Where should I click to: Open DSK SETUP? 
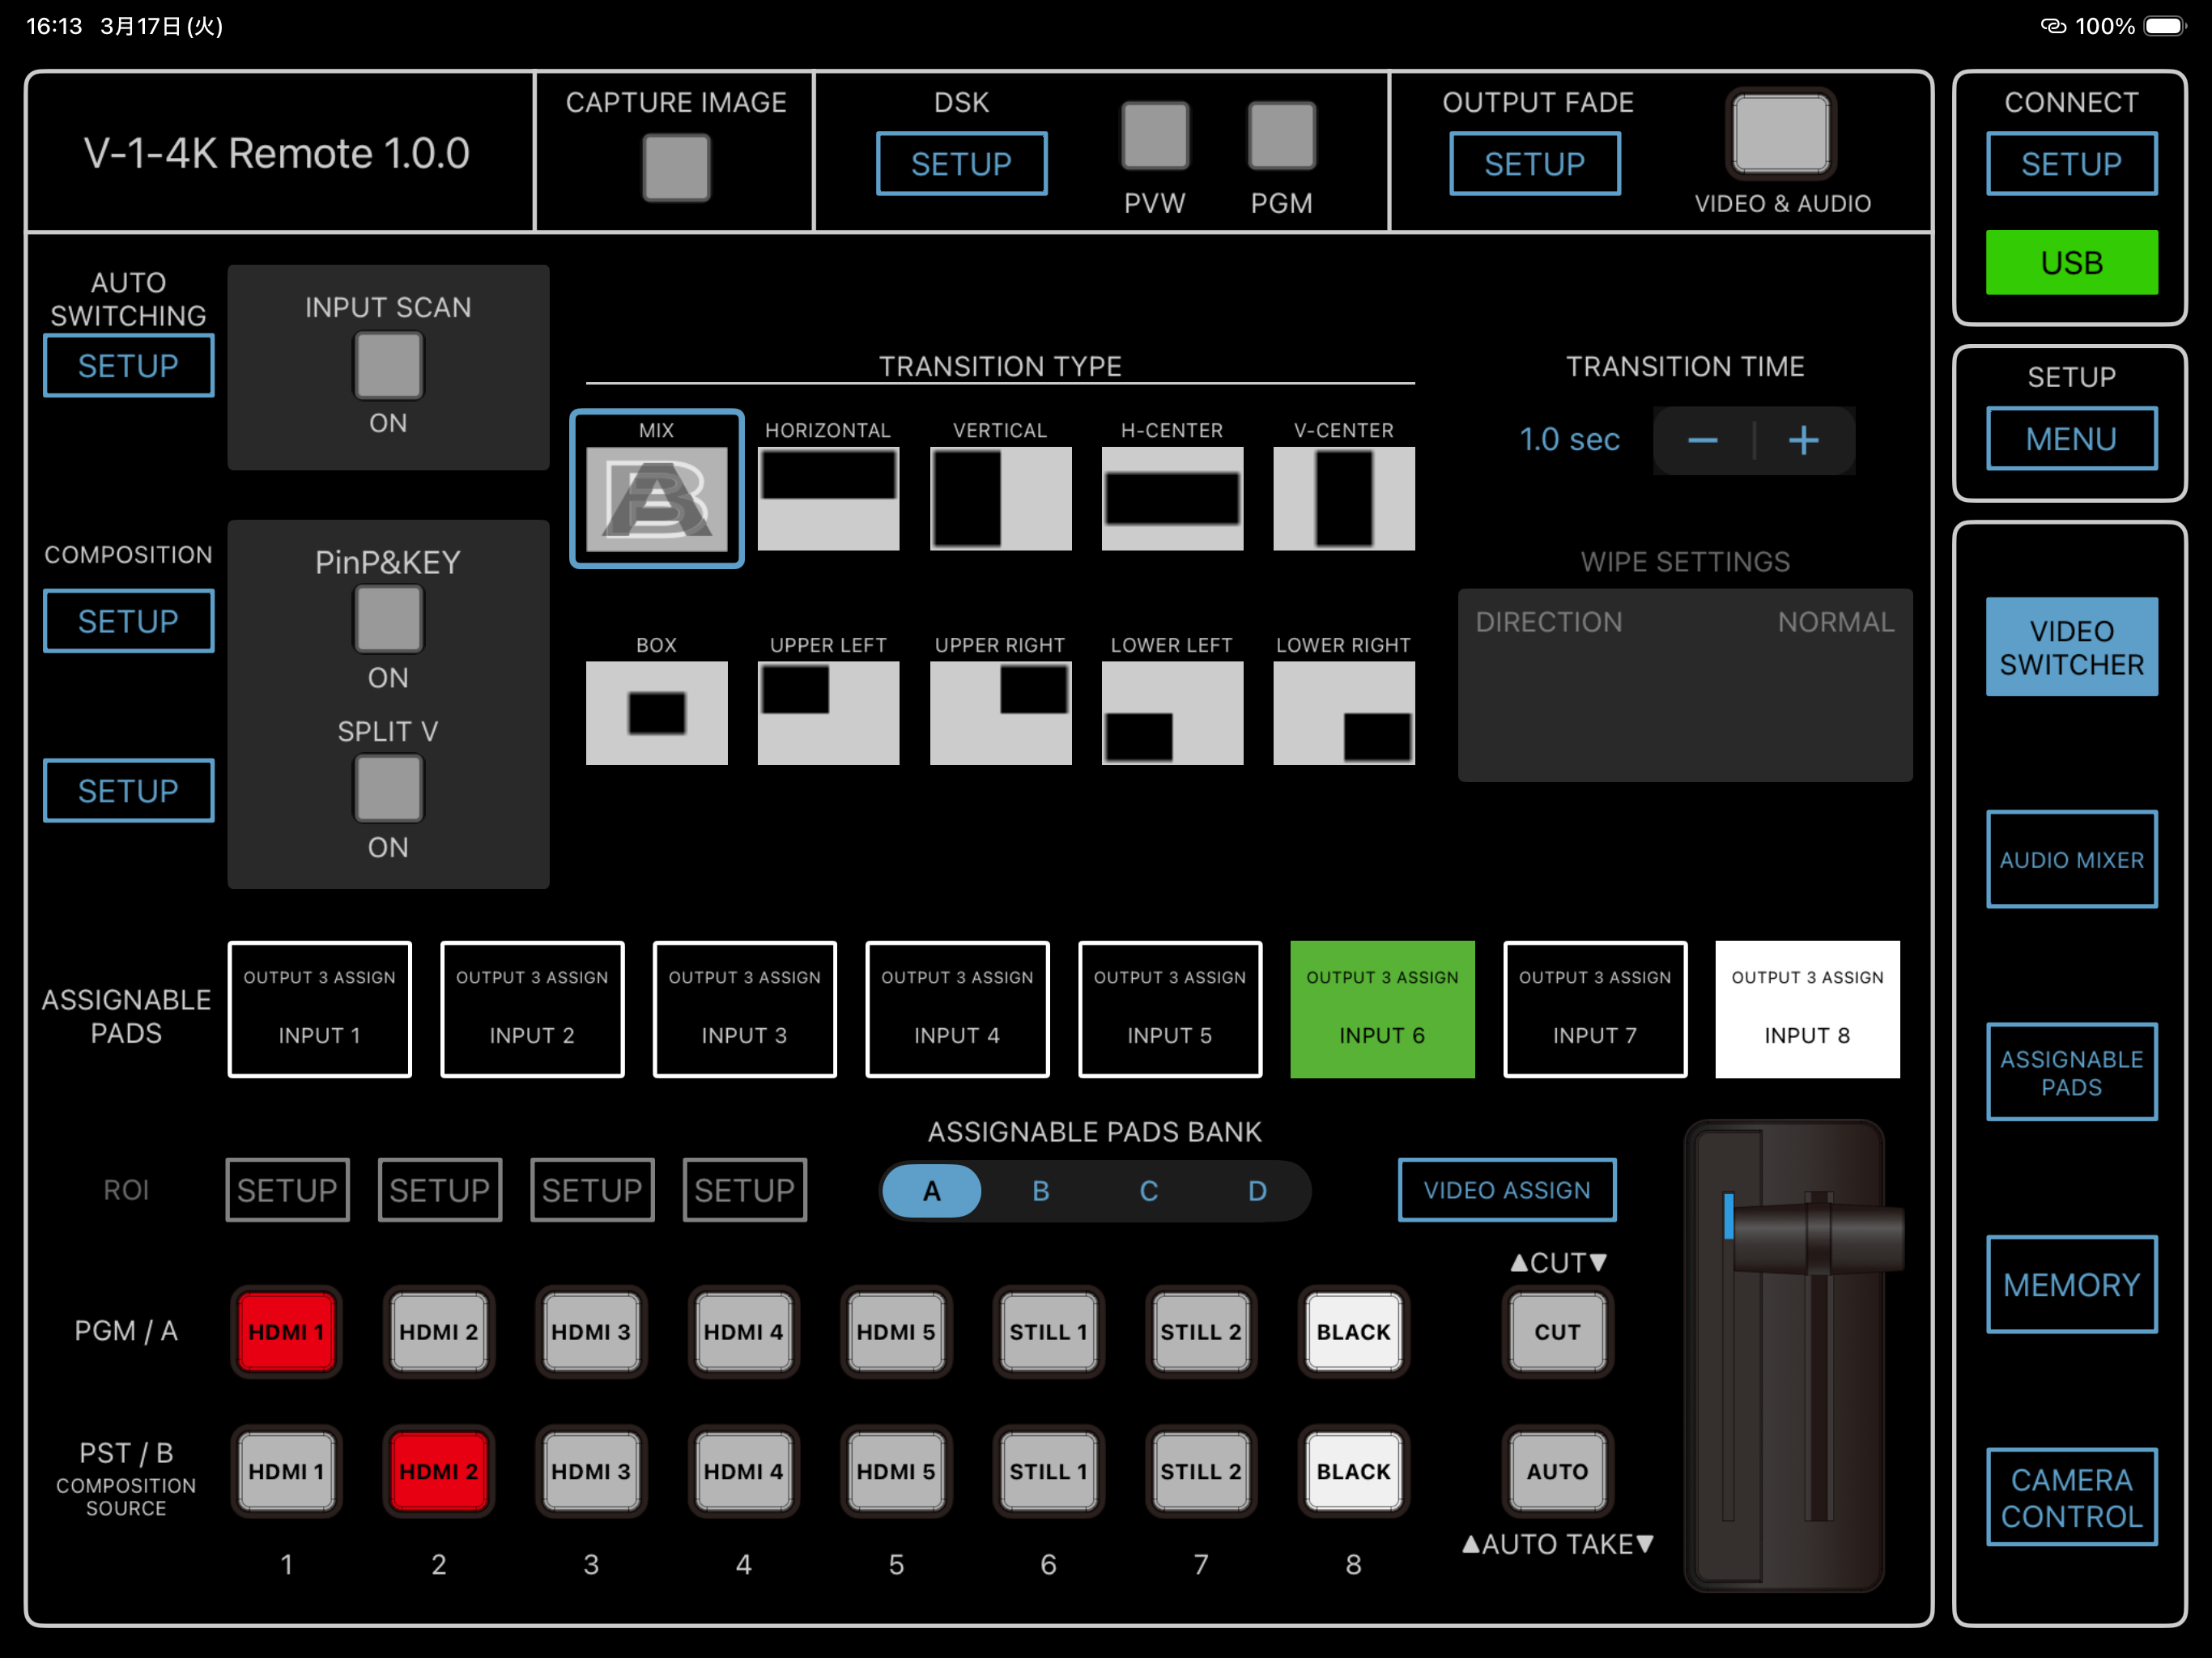[961, 163]
